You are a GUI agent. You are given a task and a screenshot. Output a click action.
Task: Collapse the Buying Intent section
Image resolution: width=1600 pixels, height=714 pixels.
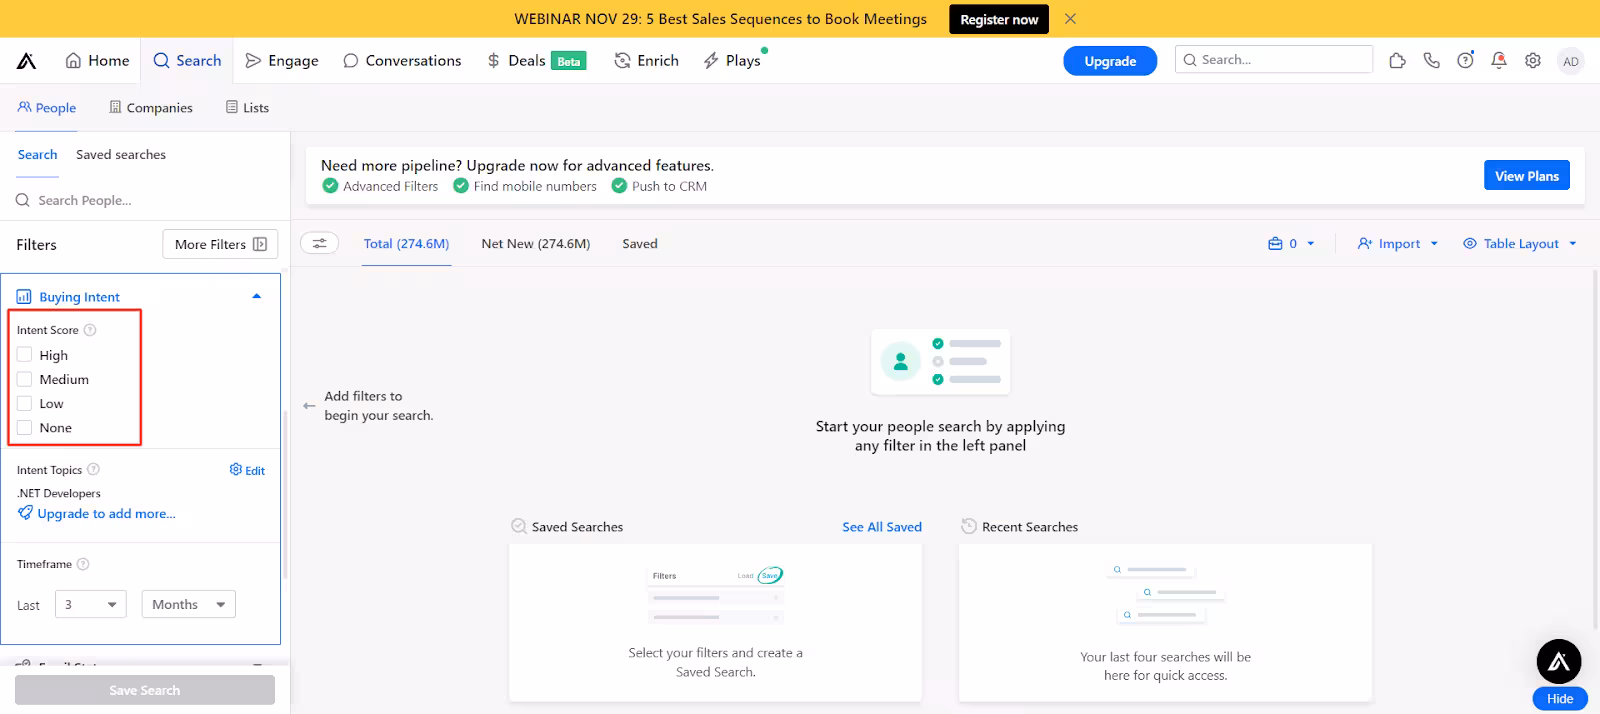coord(256,297)
